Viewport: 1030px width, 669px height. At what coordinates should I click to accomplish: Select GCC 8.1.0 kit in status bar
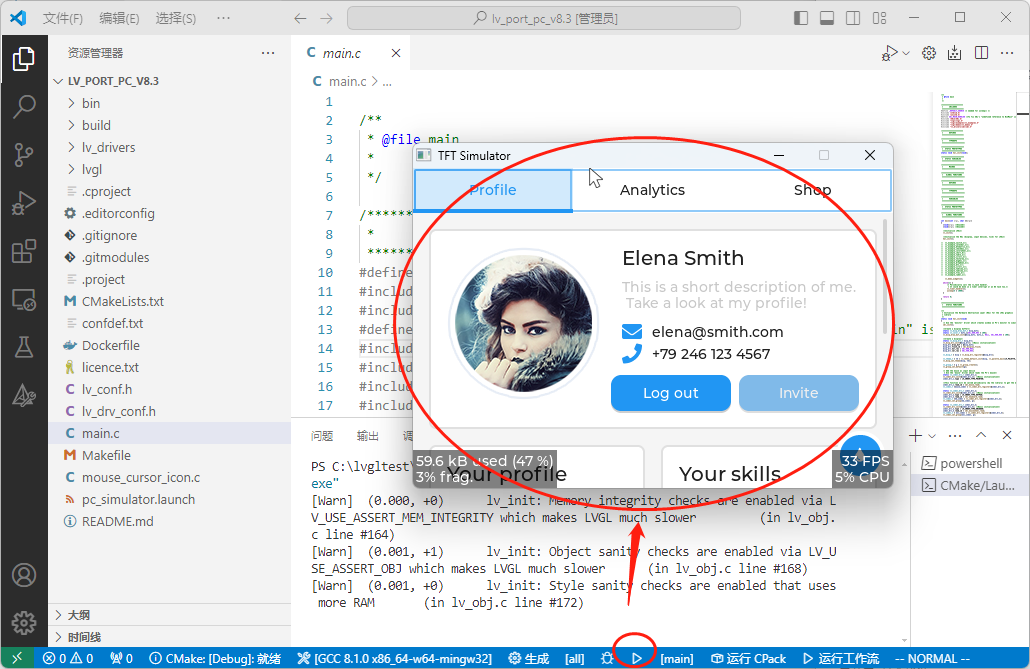click(x=394, y=658)
